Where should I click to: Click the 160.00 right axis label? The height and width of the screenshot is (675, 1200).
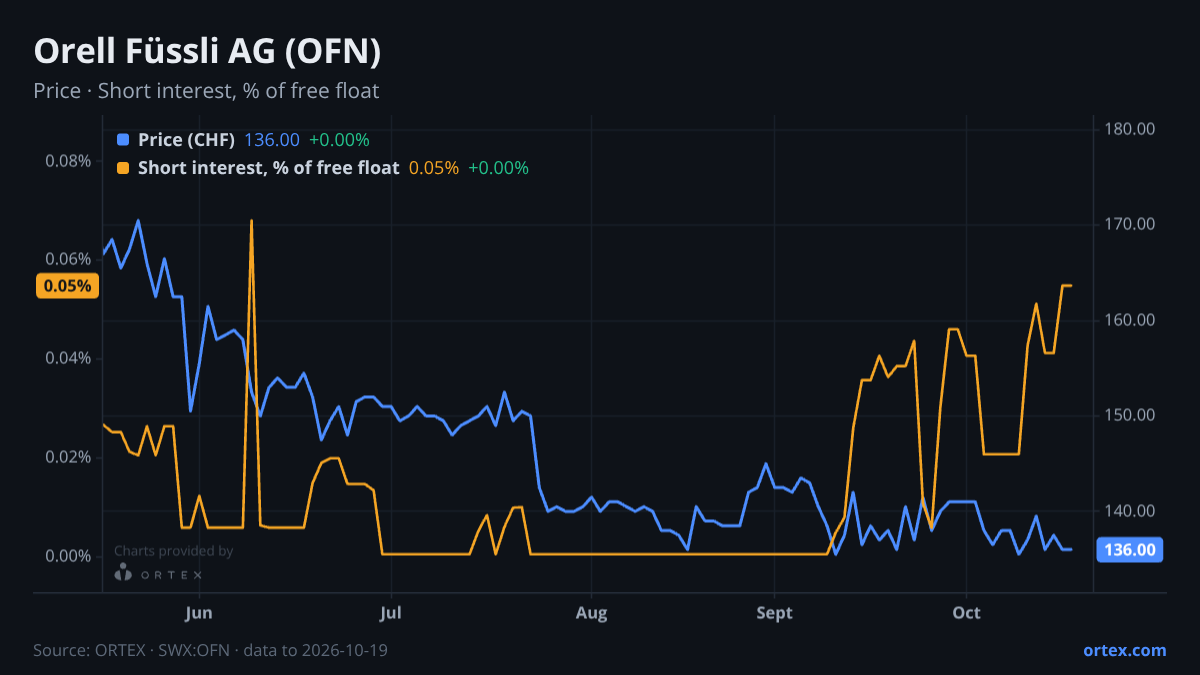point(1130,320)
